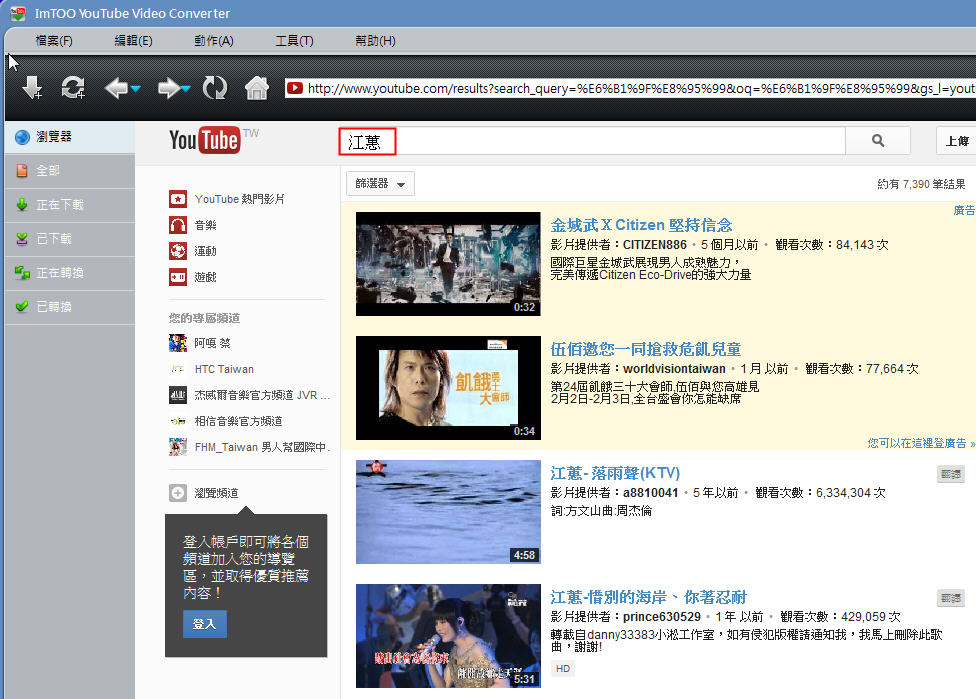Open the 工具(T) menu
The image size is (976, 699).
tap(294, 41)
